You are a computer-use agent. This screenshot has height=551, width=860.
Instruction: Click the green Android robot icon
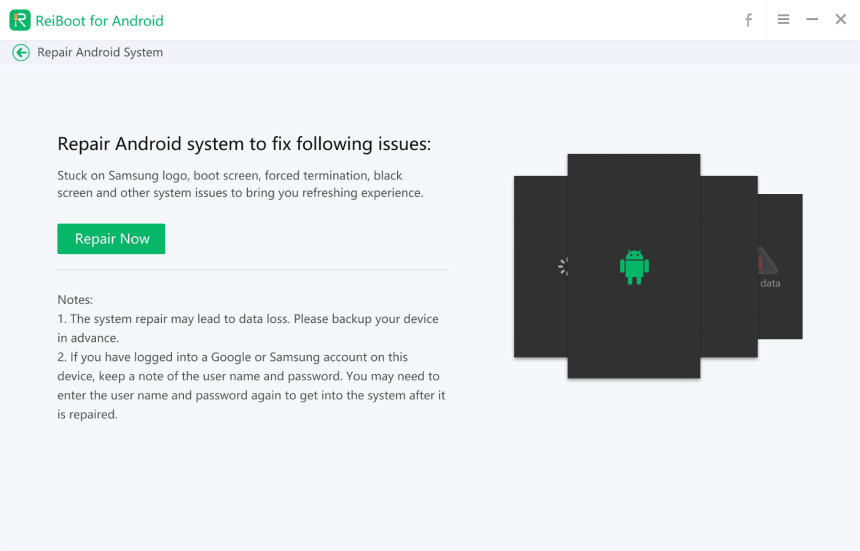click(x=634, y=266)
